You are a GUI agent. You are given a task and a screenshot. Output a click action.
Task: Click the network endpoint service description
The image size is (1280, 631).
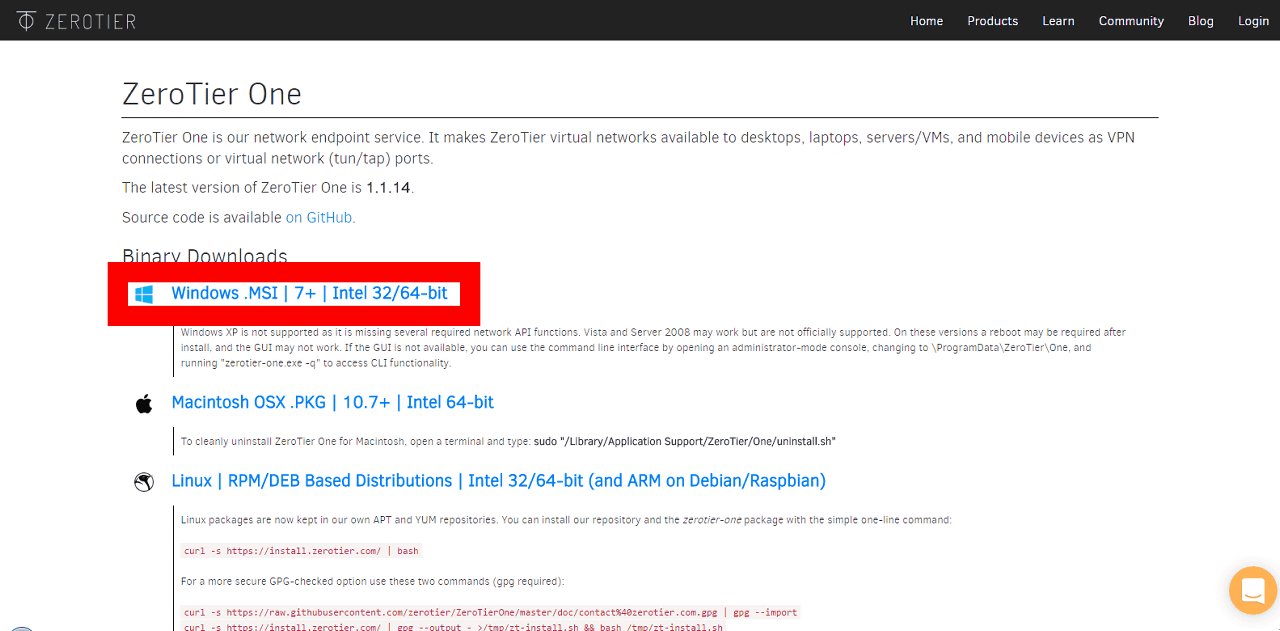(628, 147)
